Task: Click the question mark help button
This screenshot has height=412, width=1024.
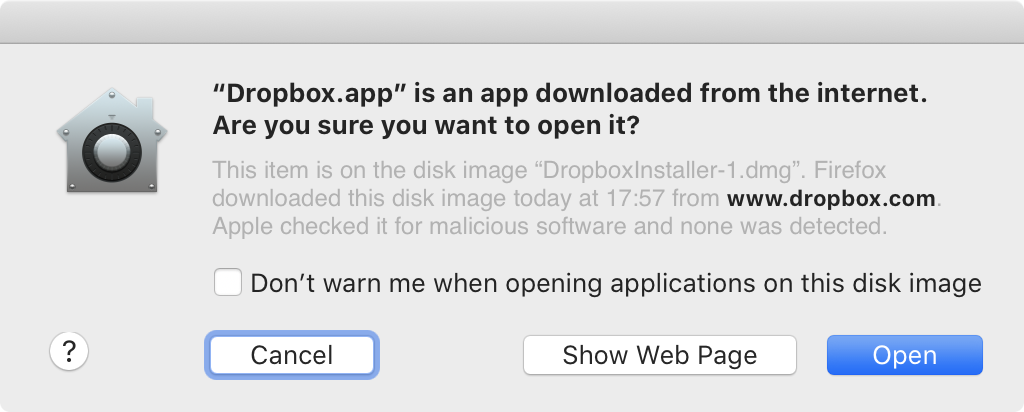Action: 69,351
